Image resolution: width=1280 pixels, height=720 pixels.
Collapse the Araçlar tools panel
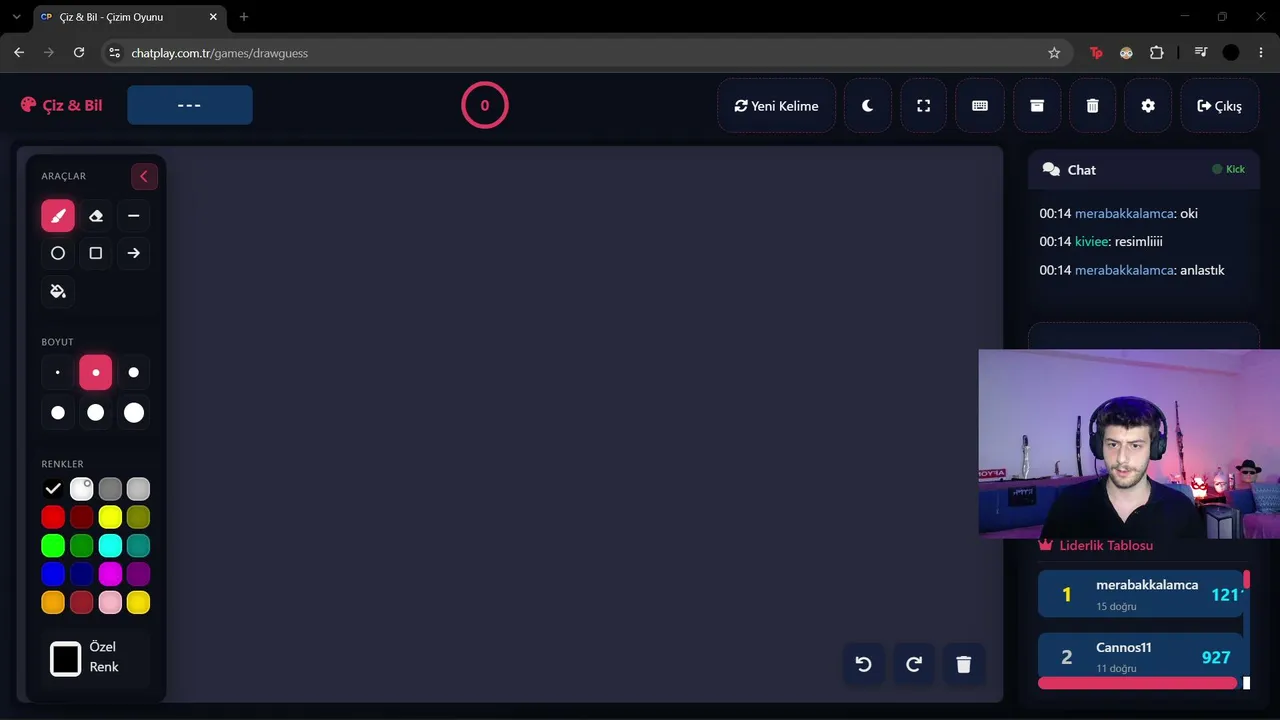pyautogui.click(x=144, y=176)
